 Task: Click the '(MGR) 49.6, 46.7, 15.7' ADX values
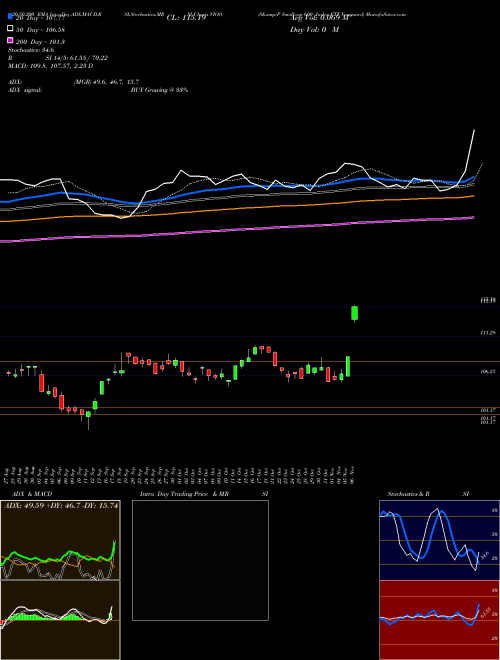coord(106,82)
